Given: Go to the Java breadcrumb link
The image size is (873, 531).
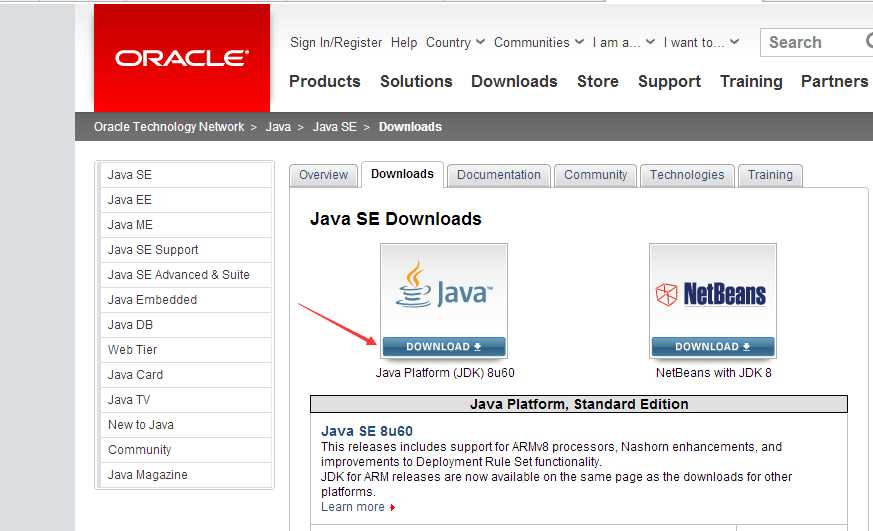Looking at the screenshot, I should [278, 127].
